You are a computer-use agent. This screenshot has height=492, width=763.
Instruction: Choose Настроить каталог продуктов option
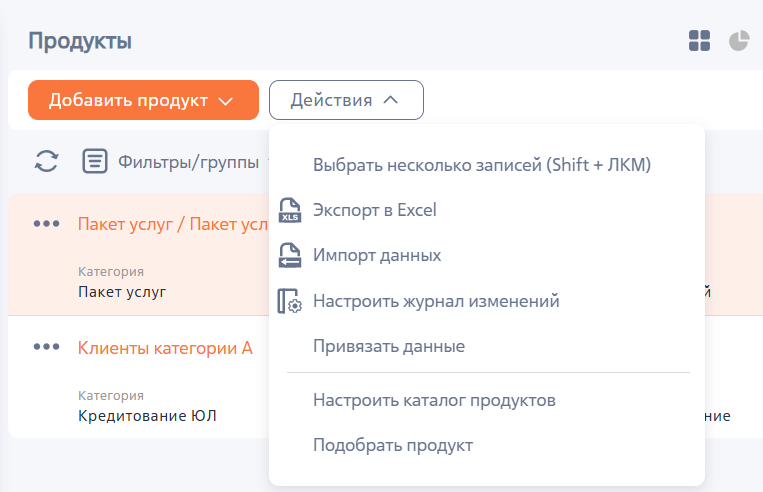click(x=434, y=401)
